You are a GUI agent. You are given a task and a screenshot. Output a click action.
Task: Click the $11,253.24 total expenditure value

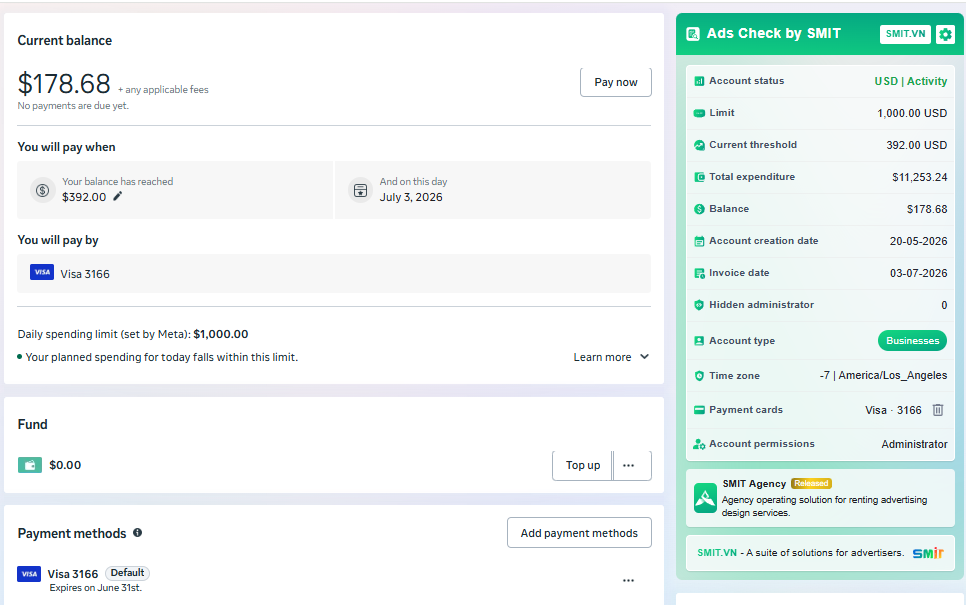[920, 177]
